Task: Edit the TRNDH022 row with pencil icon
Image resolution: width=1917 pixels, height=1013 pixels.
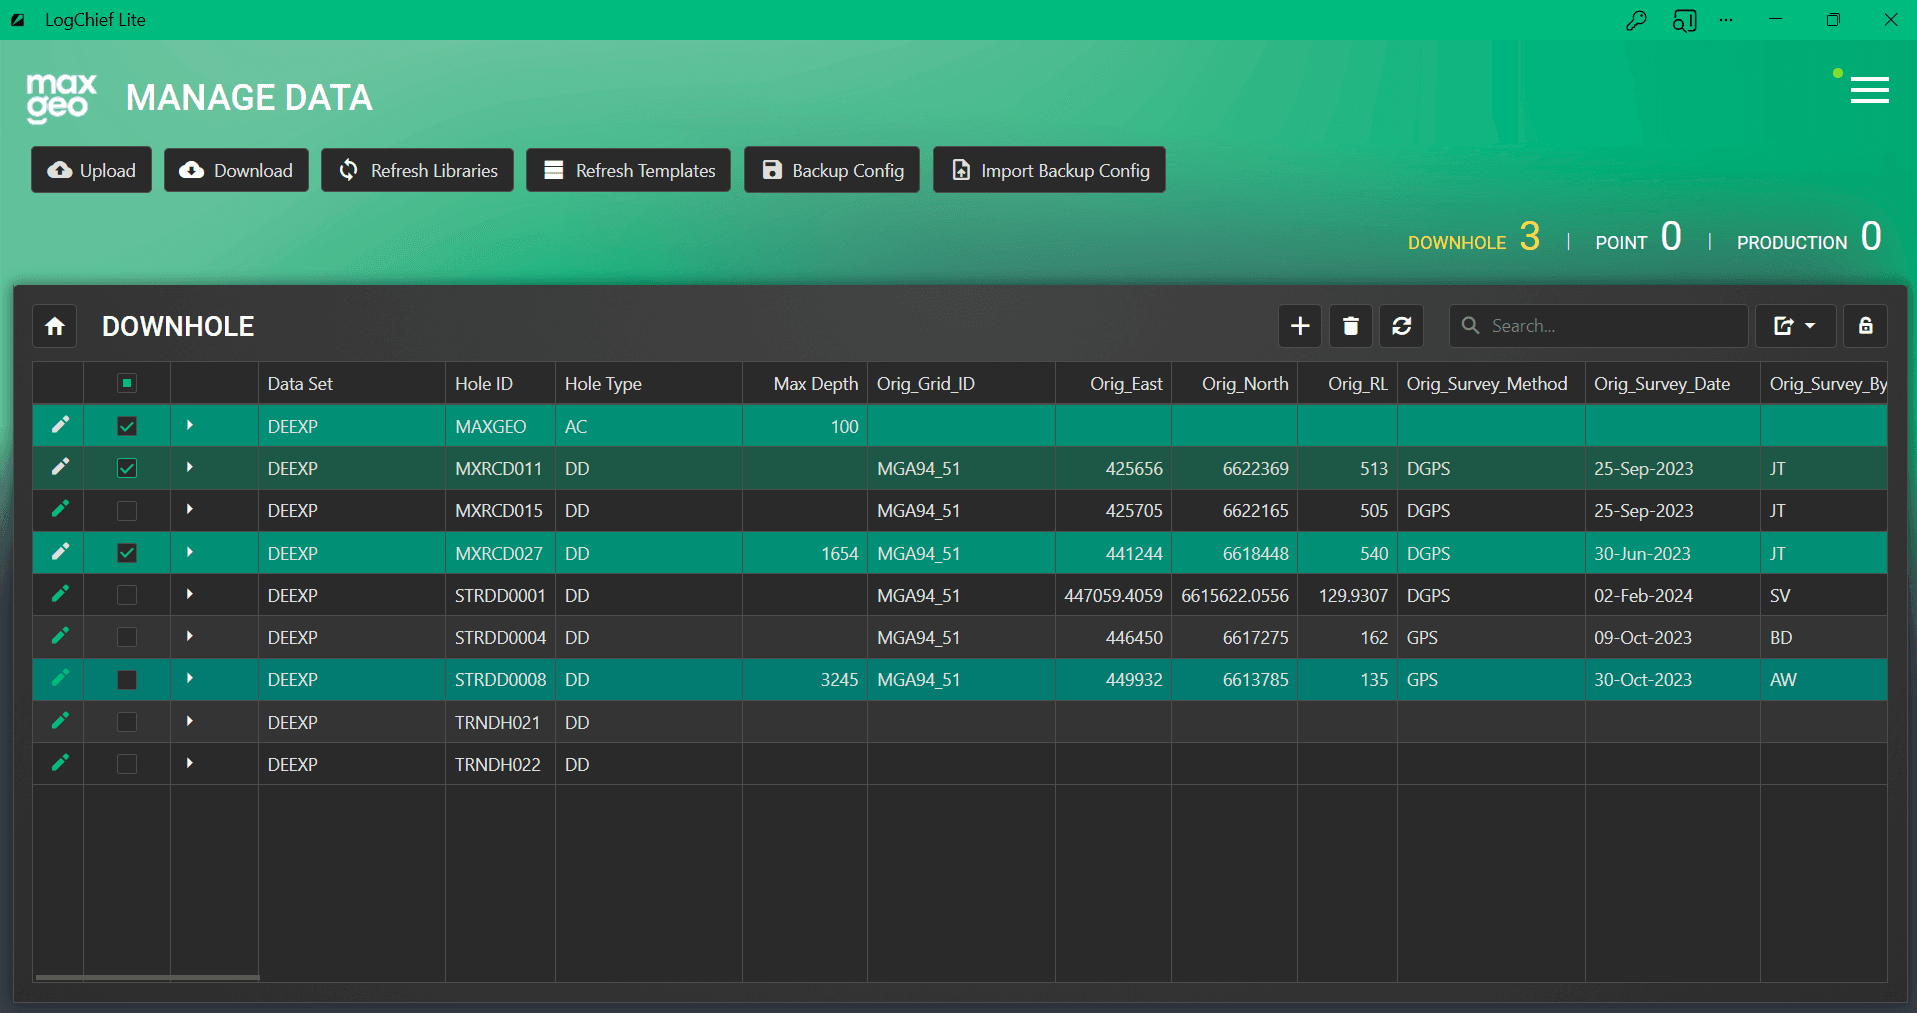Action: click(60, 763)
